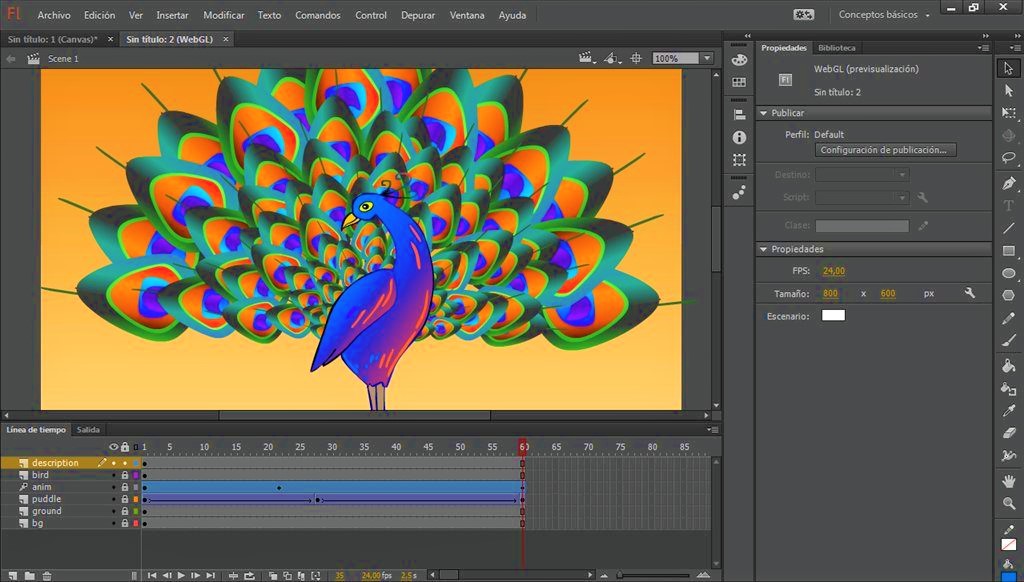This screenshot has height=582, width=1024.
Task: Open the Transform panel icon
Action: tap(739, 159)
